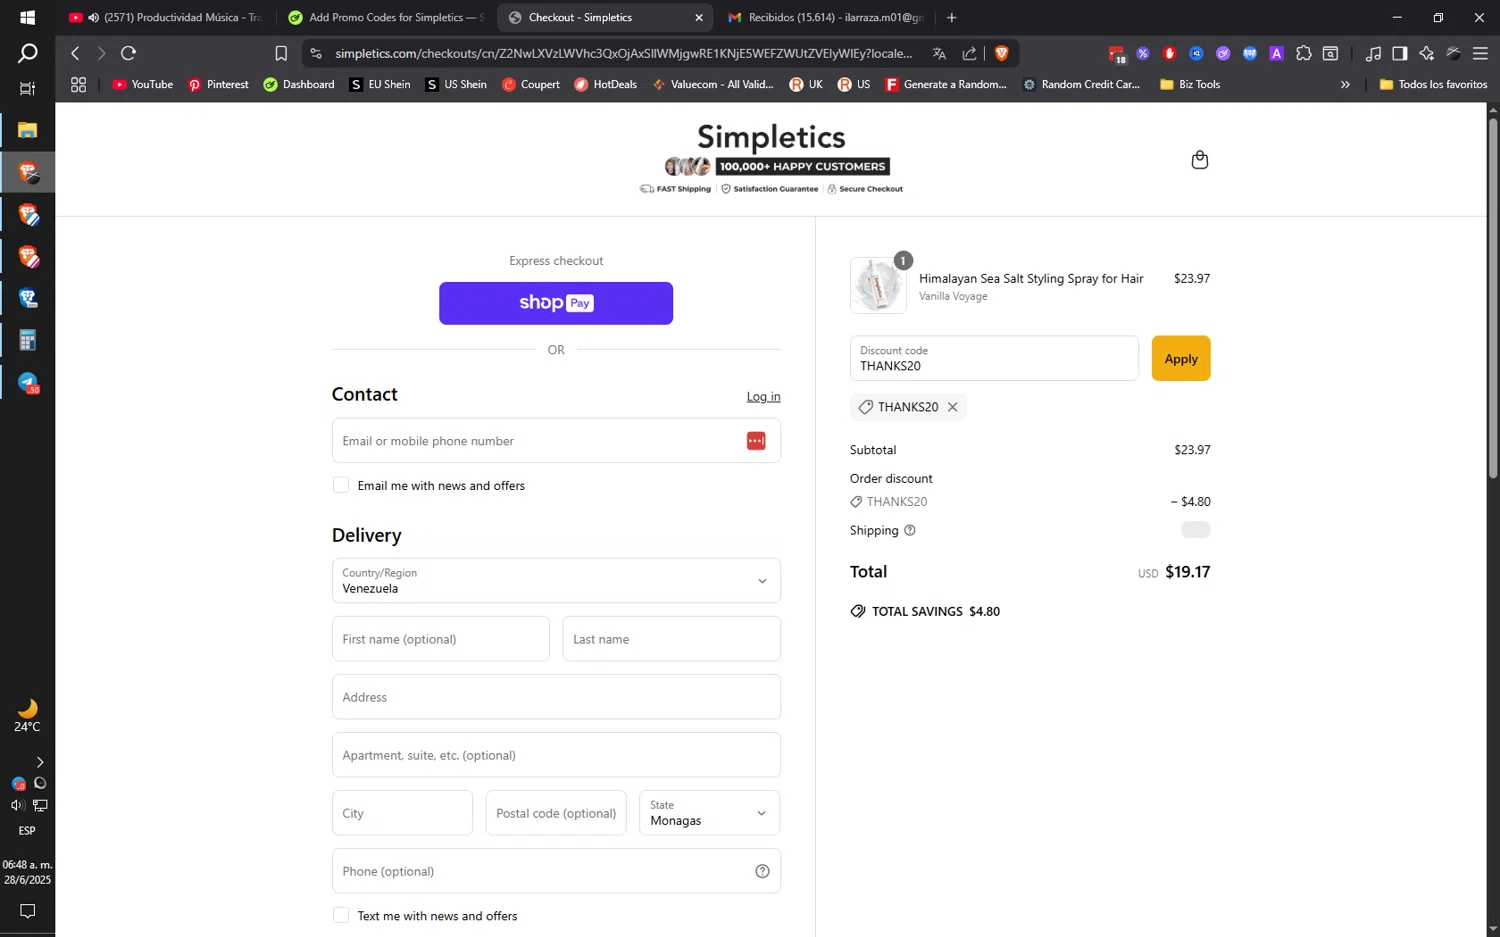Open the Calculator app on the taskbar

27,340
